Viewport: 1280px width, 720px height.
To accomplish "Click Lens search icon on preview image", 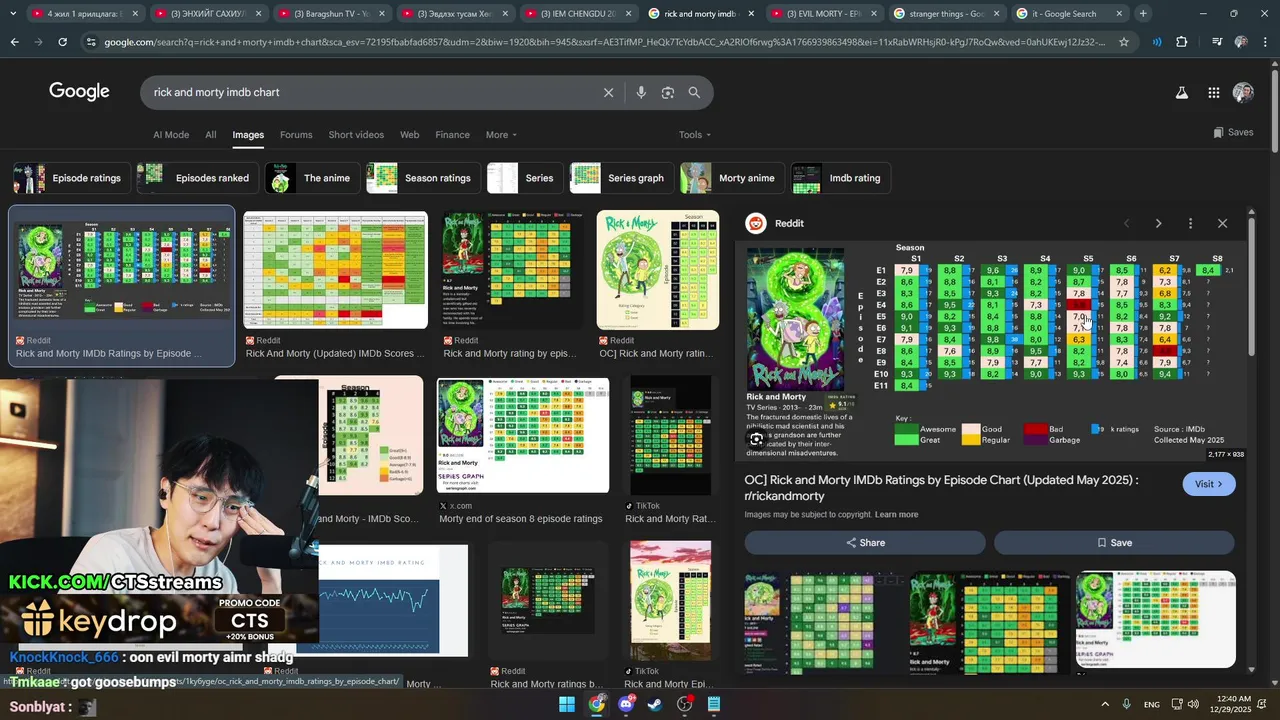I will [757, 438].
